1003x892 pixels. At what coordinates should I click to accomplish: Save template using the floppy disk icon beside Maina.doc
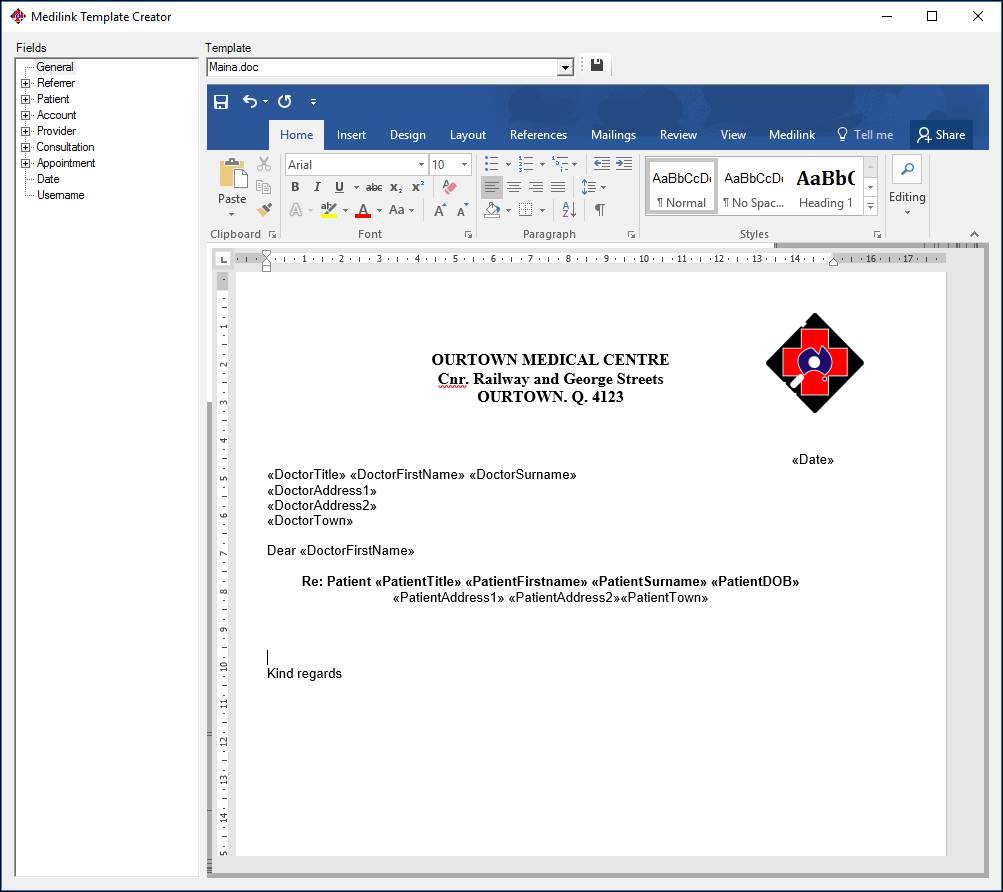597,65
